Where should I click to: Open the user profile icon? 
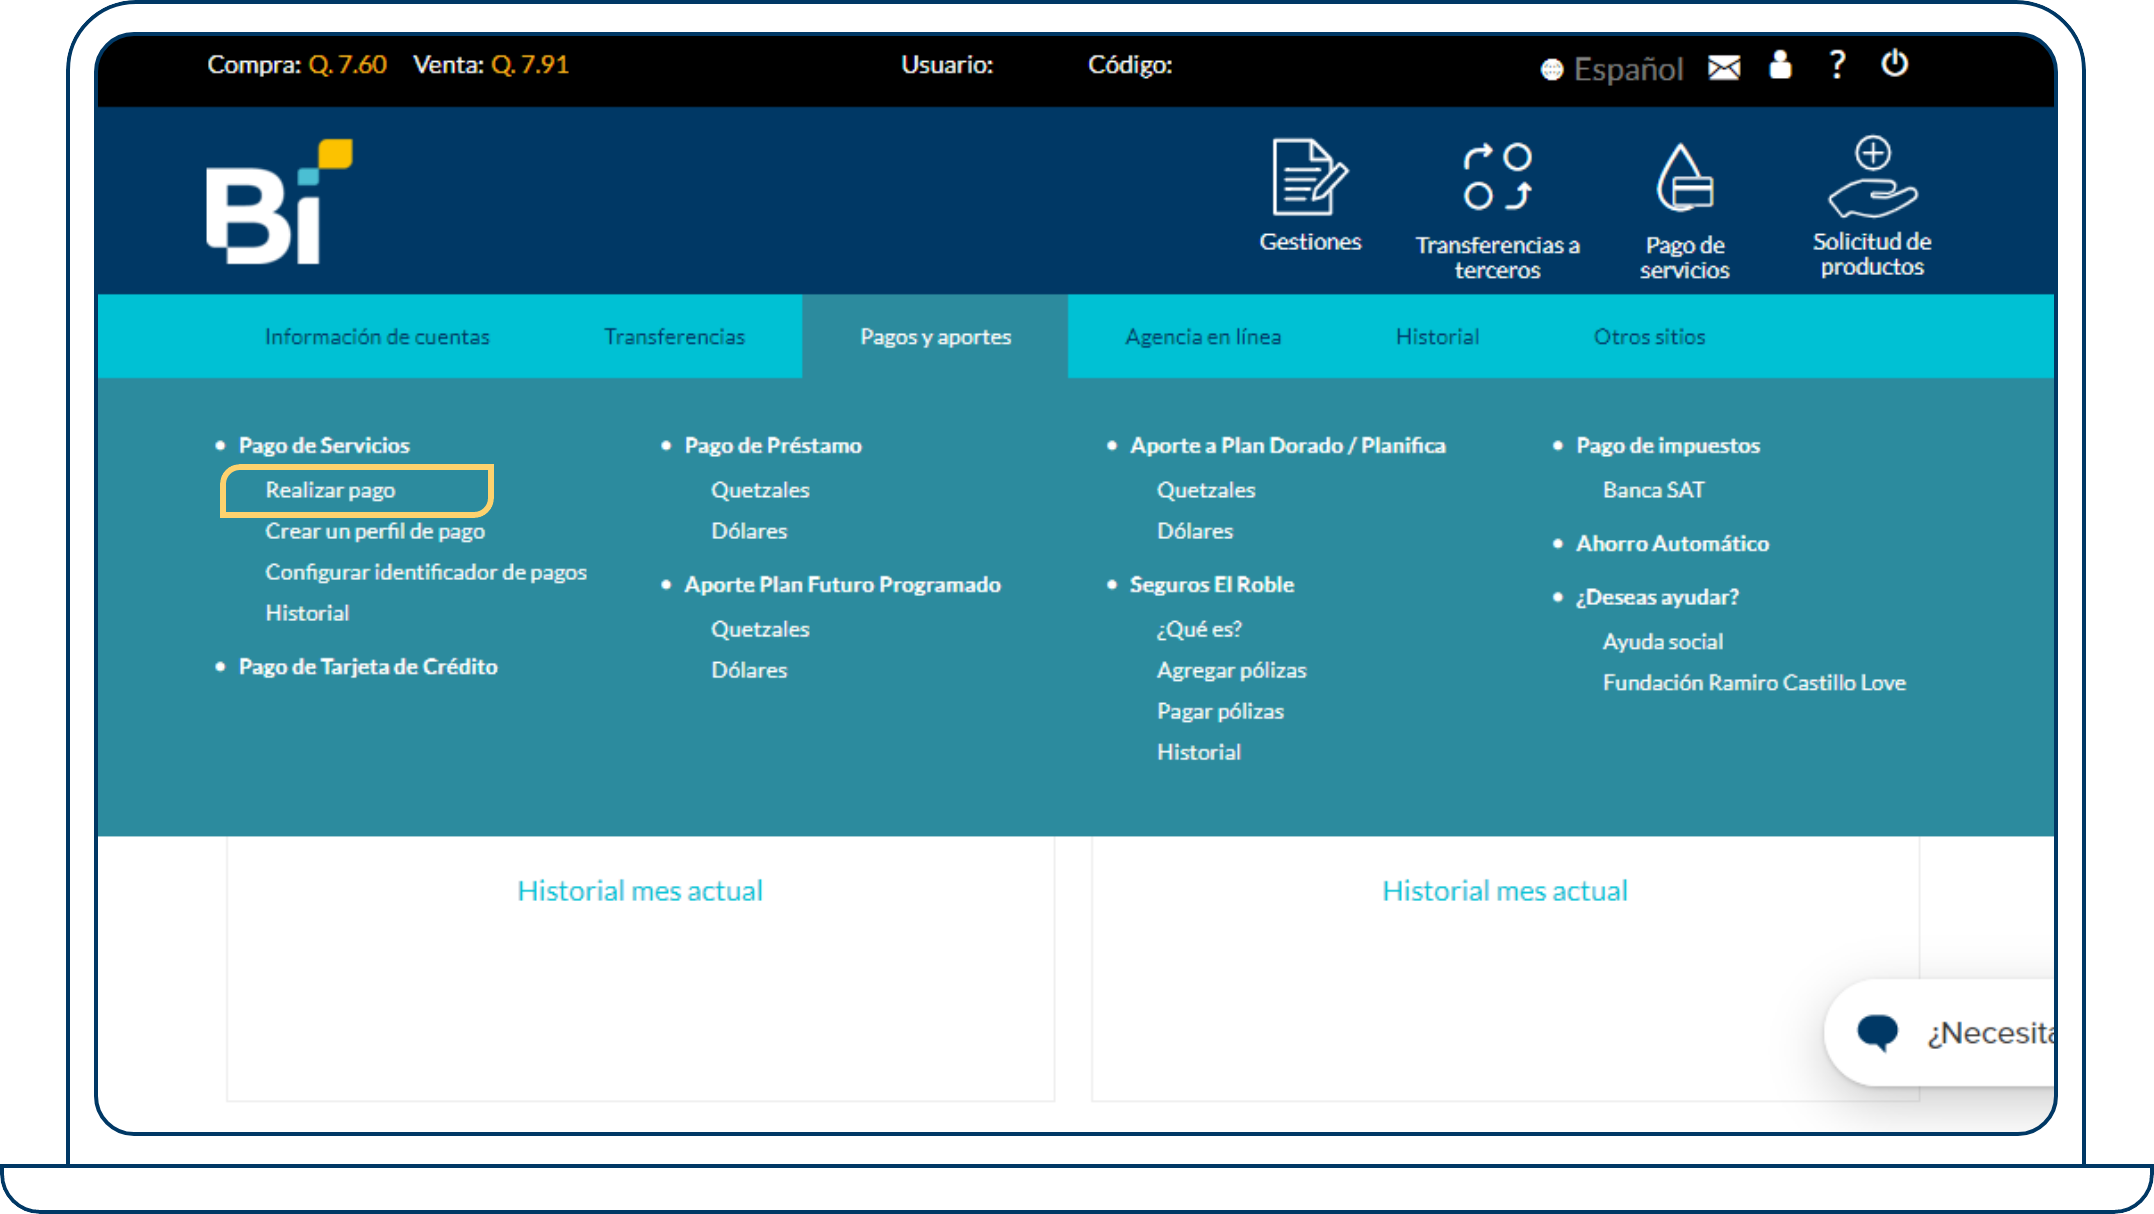point(1780,65)
